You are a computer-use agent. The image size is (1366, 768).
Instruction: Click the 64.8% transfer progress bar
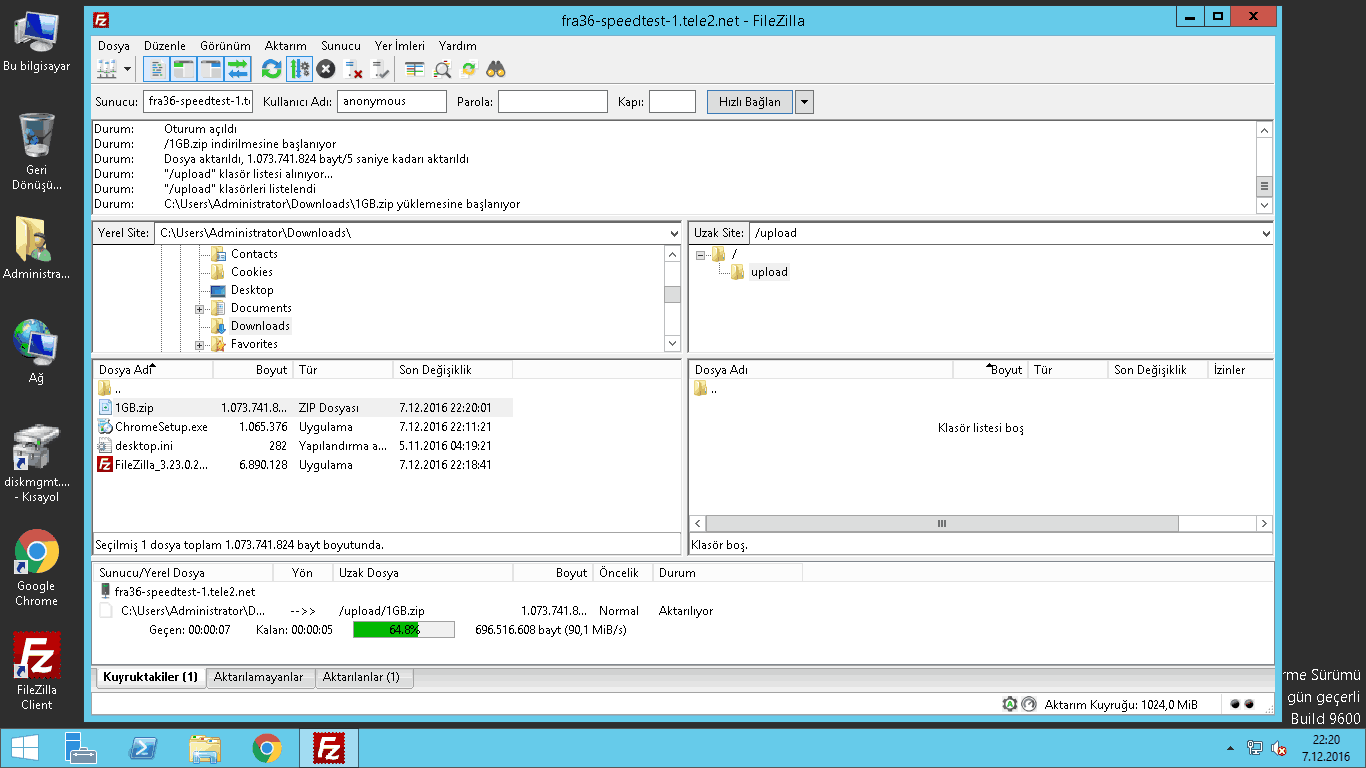[x=404, y=630]
